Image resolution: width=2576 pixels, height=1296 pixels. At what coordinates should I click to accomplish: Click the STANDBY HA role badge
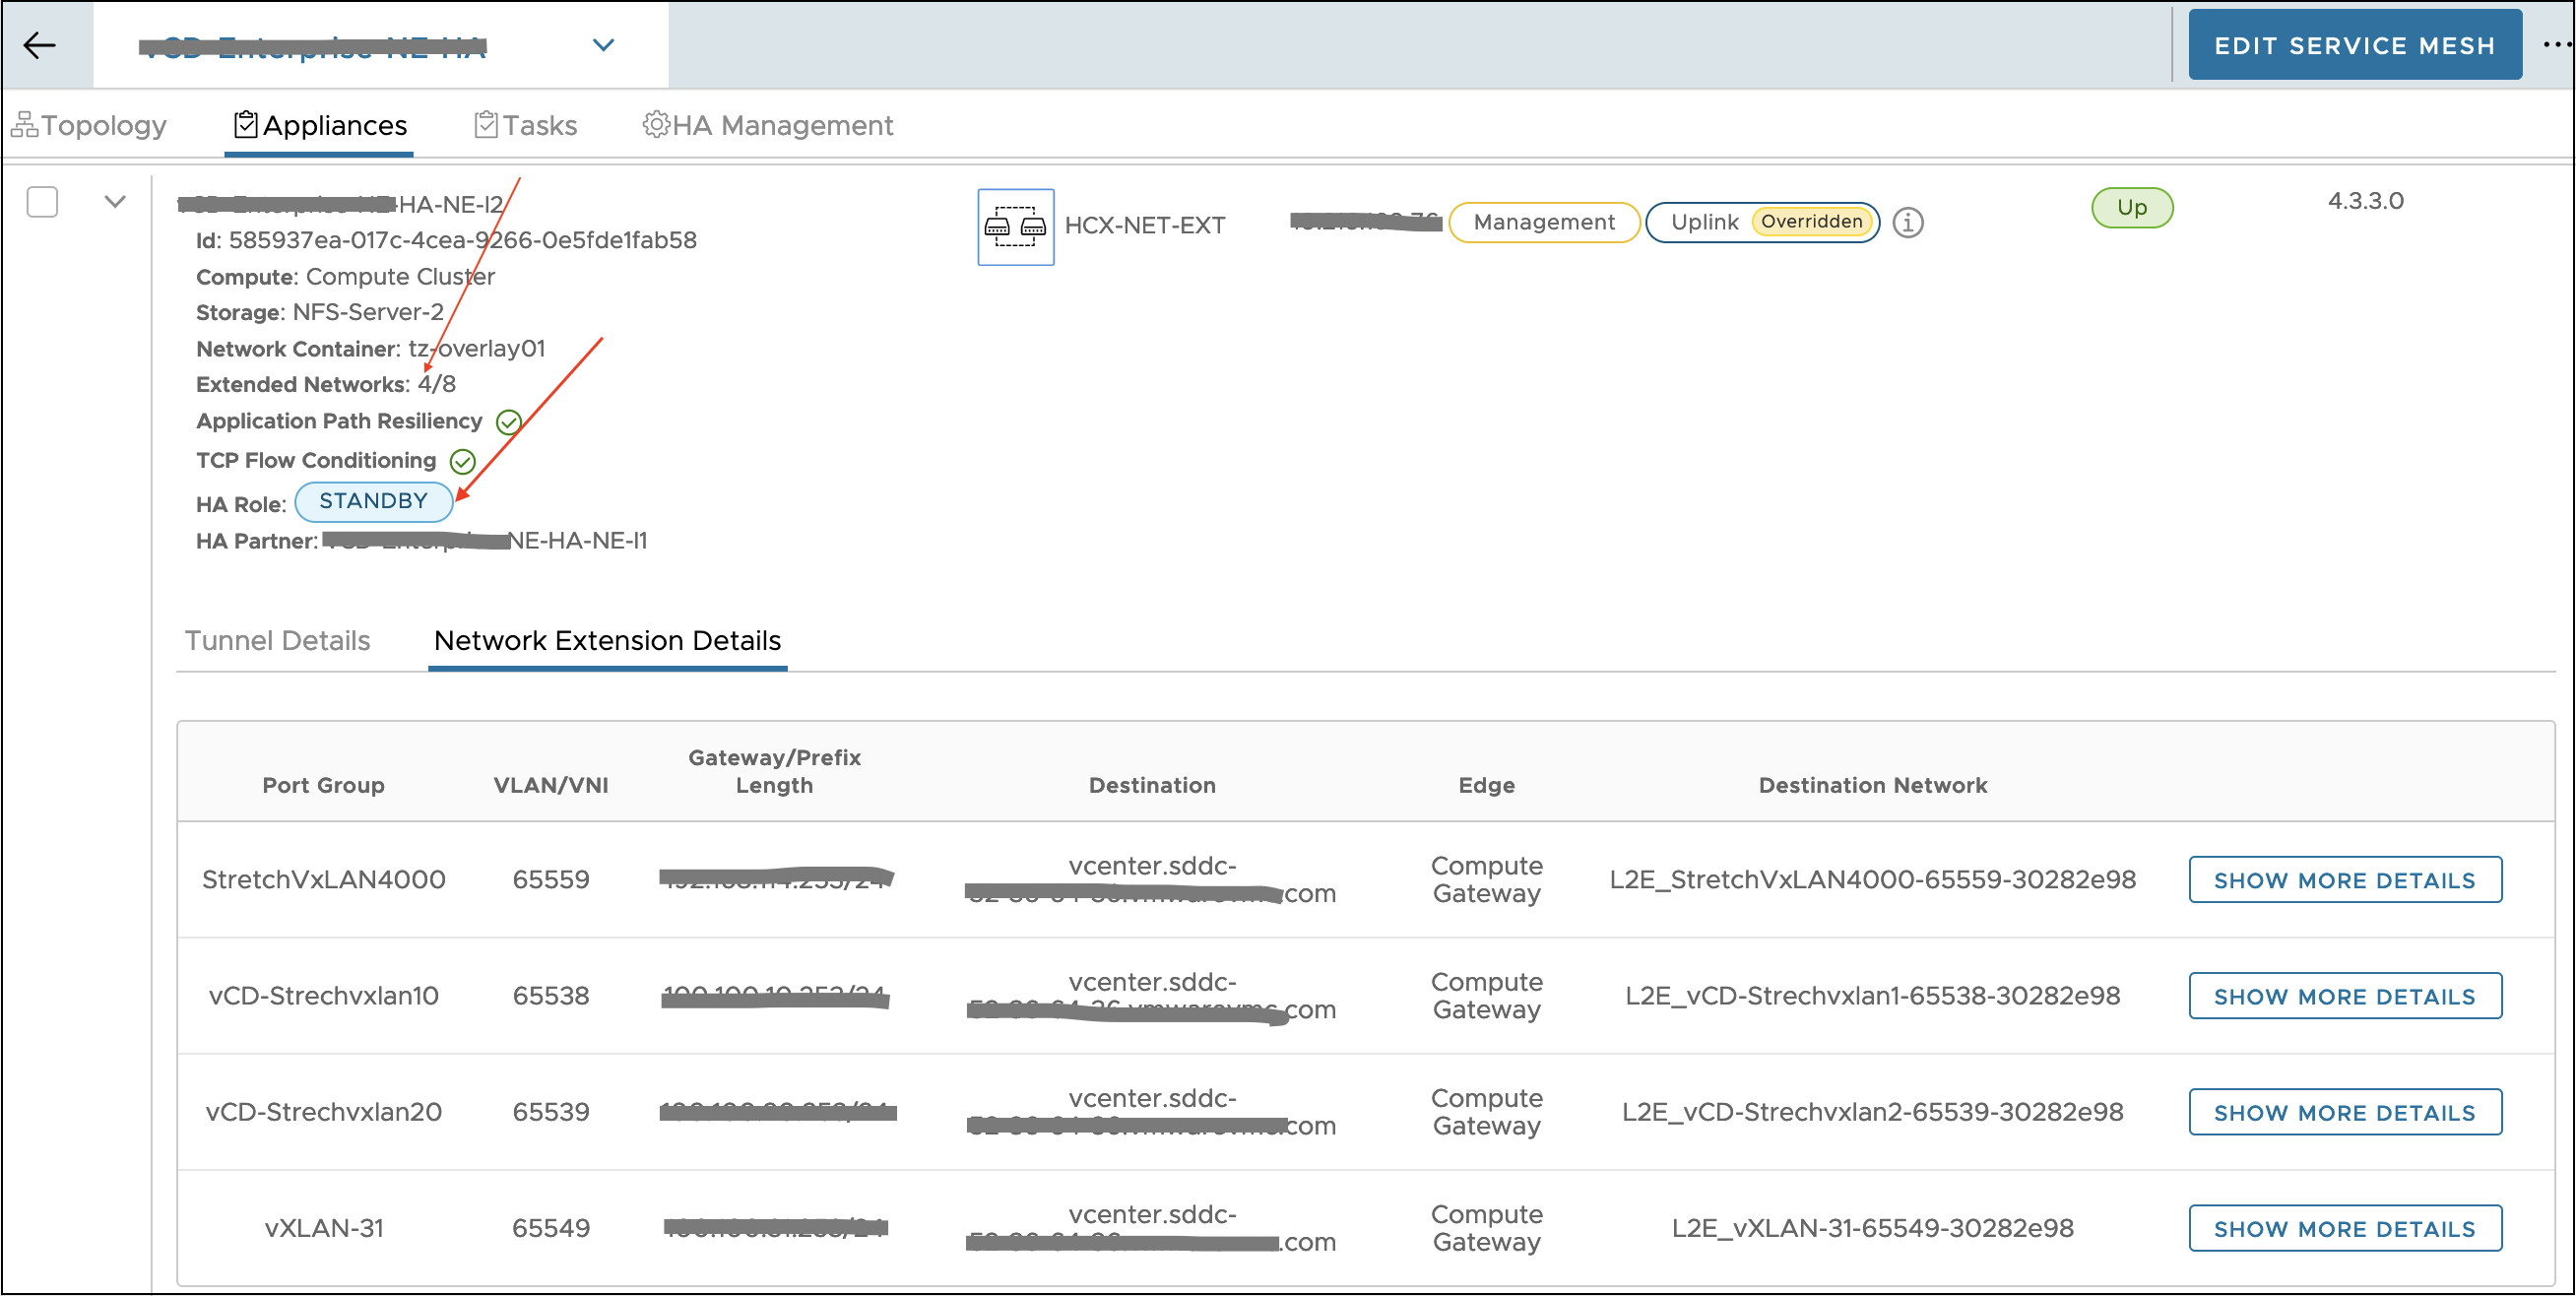373,501
